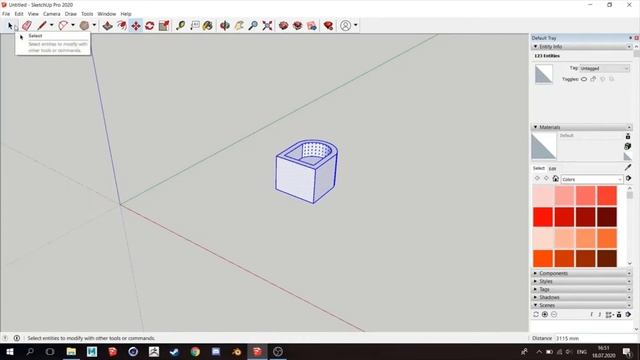Select the Orbit tool
The height and width of the screenshot is (360, 640).
[224, 26]
